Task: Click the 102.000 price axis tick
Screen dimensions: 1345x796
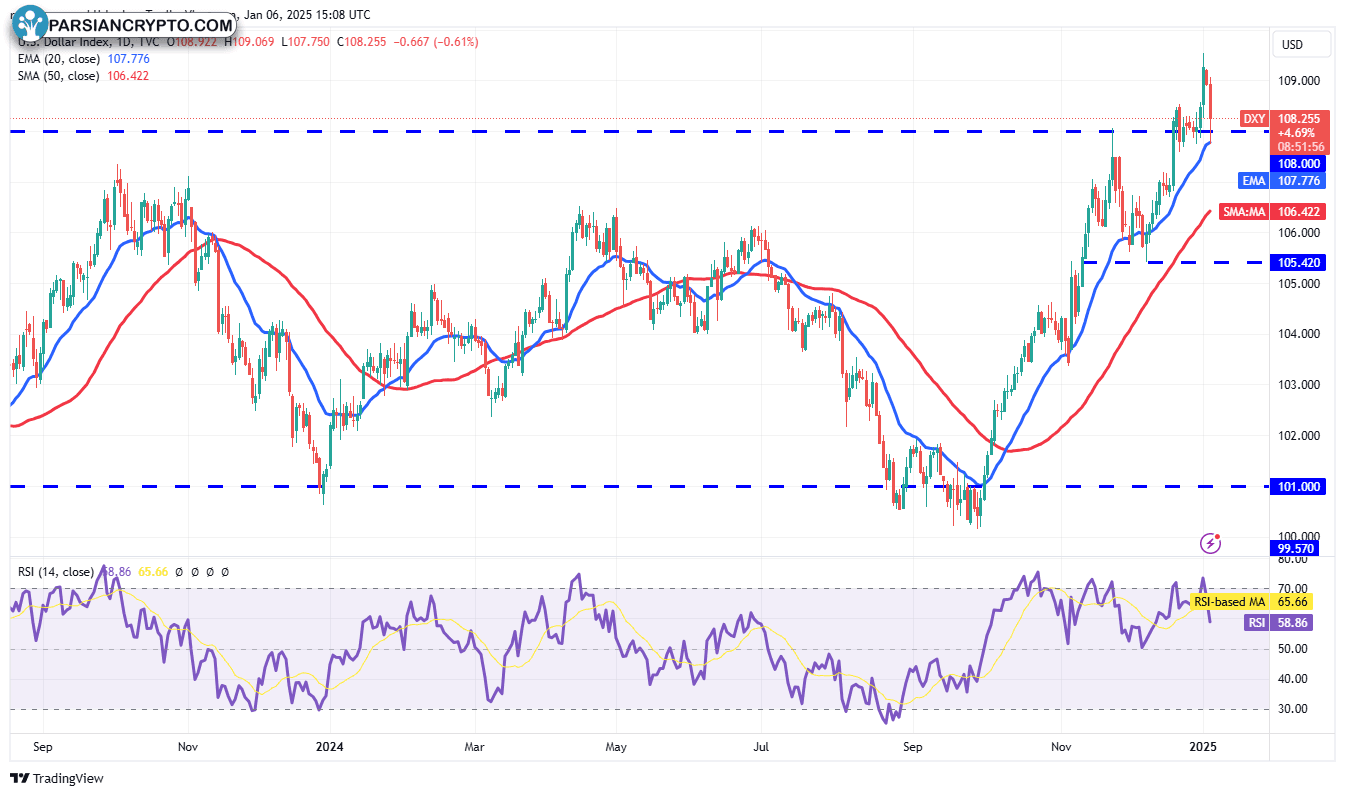Action: (x=1299, y=436)
